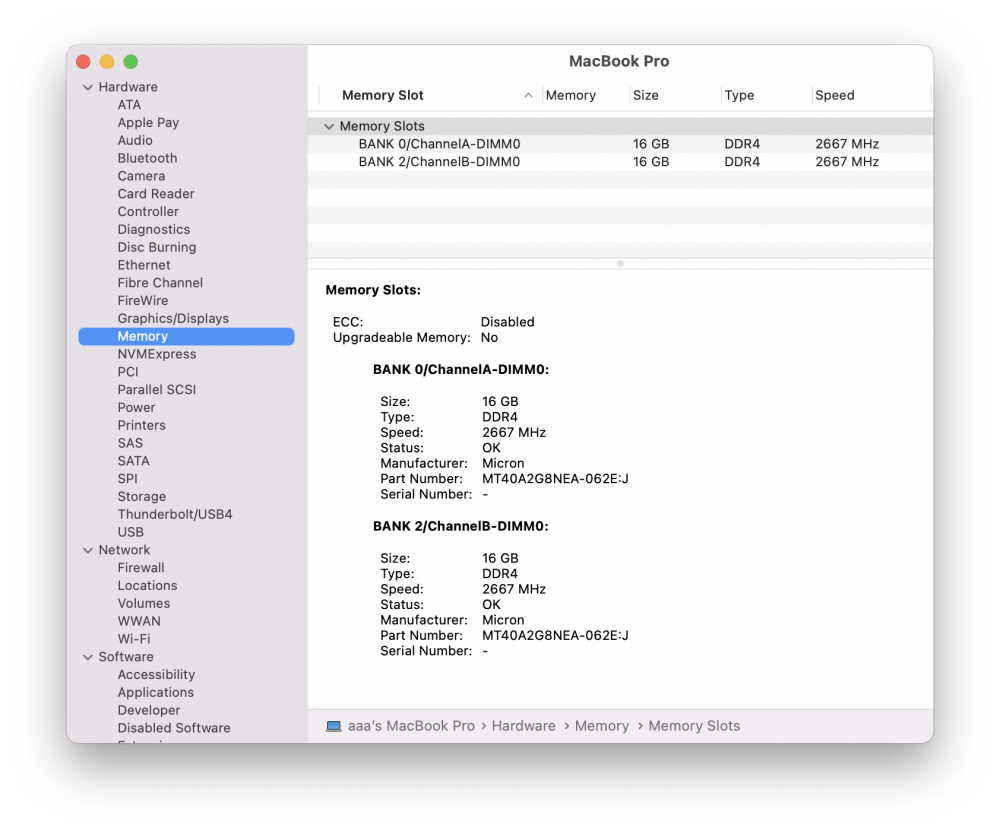
Task: Select SATA in the Hardware list
Action: 133,462
